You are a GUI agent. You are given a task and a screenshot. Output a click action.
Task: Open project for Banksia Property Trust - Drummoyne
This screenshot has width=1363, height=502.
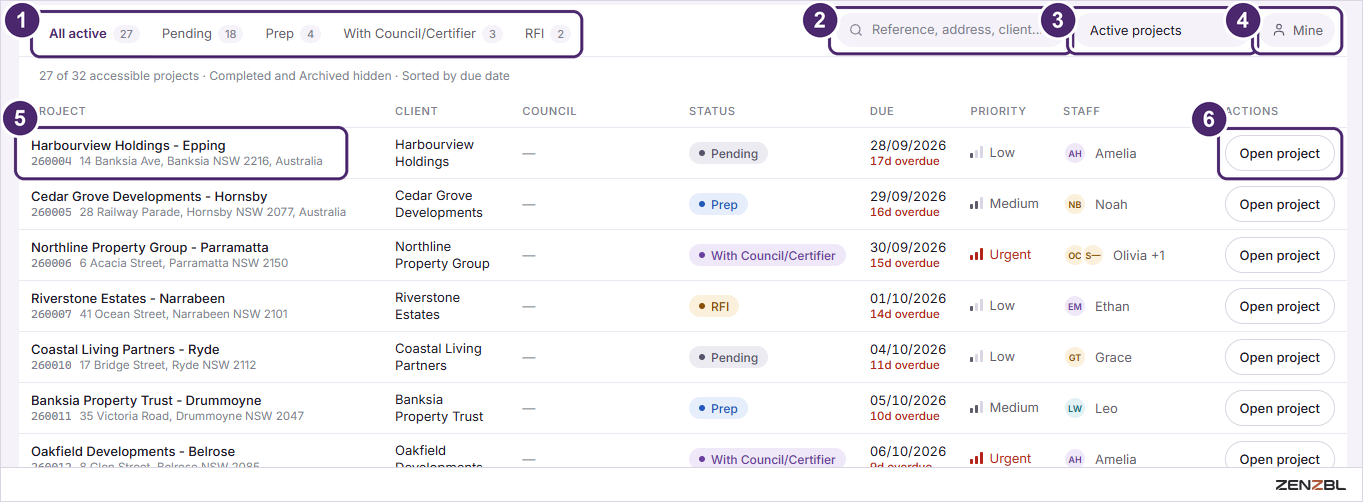1279,408
